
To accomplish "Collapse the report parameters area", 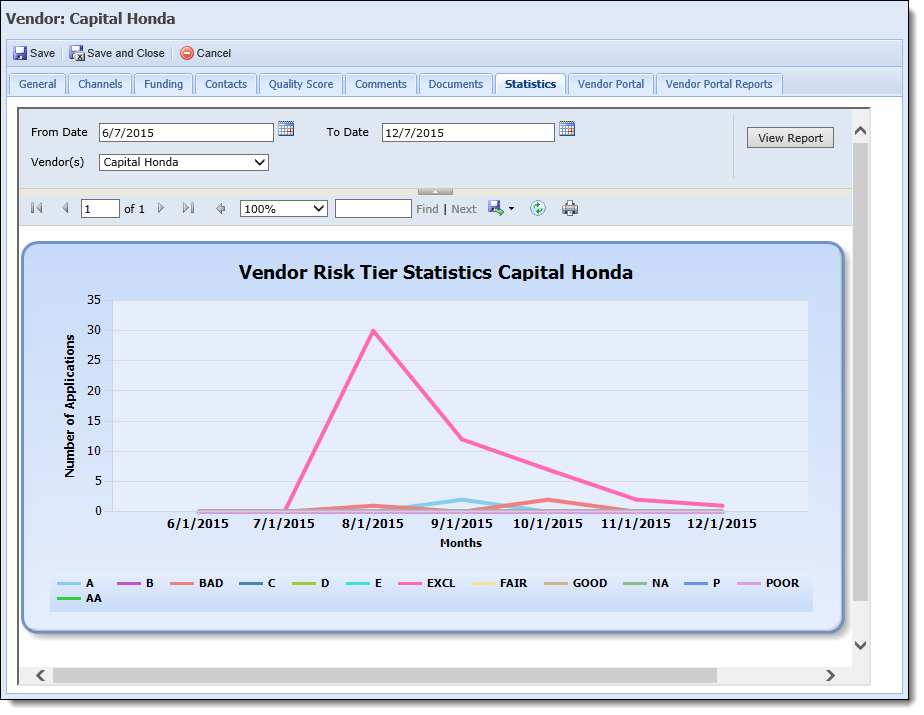I will click(435, 192).
